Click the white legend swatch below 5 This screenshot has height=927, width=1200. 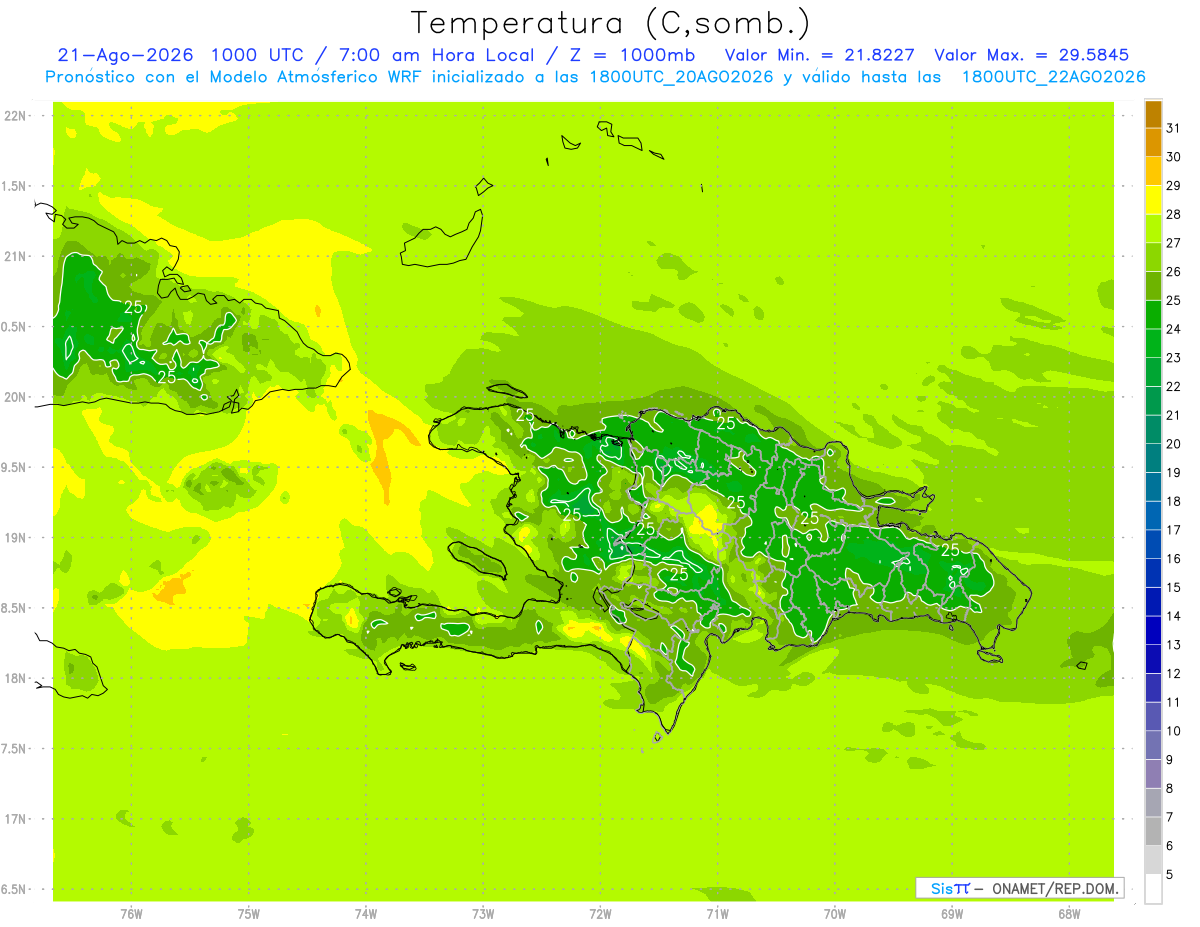pyautogui.click(x=1153, y=888)
